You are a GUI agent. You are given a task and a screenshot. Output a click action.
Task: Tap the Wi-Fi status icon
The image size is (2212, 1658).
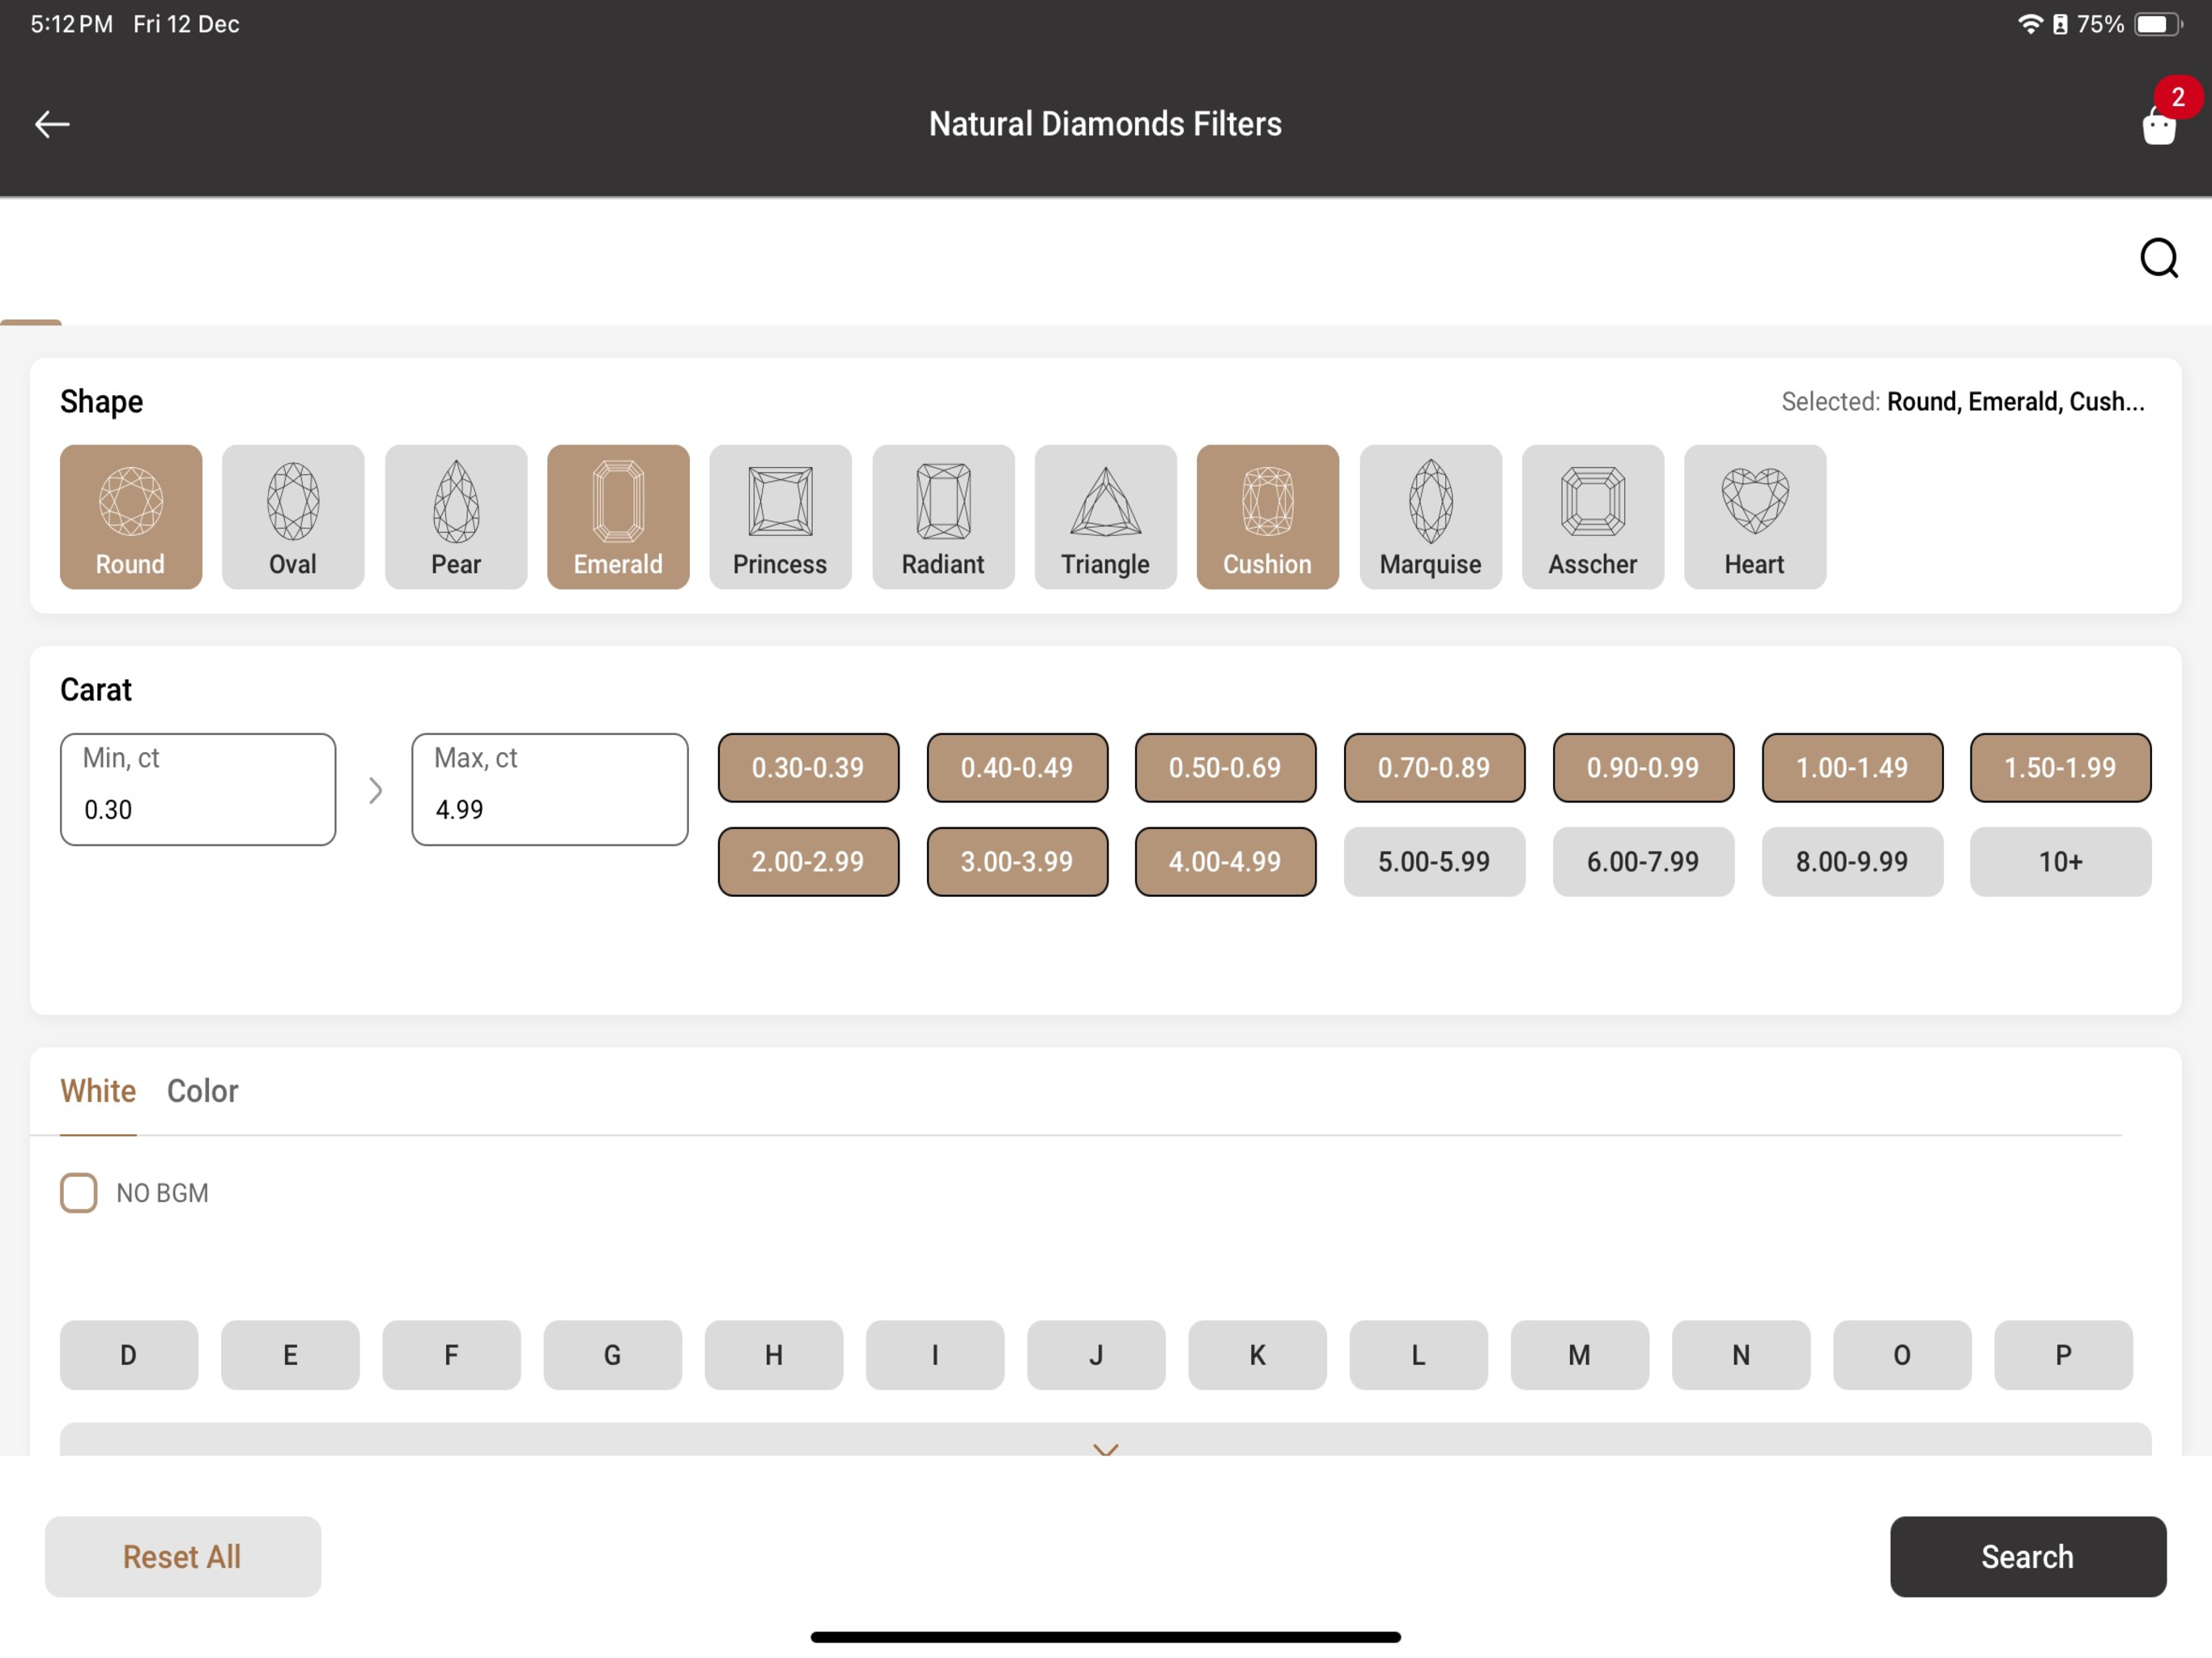[x=2029, y=24]
